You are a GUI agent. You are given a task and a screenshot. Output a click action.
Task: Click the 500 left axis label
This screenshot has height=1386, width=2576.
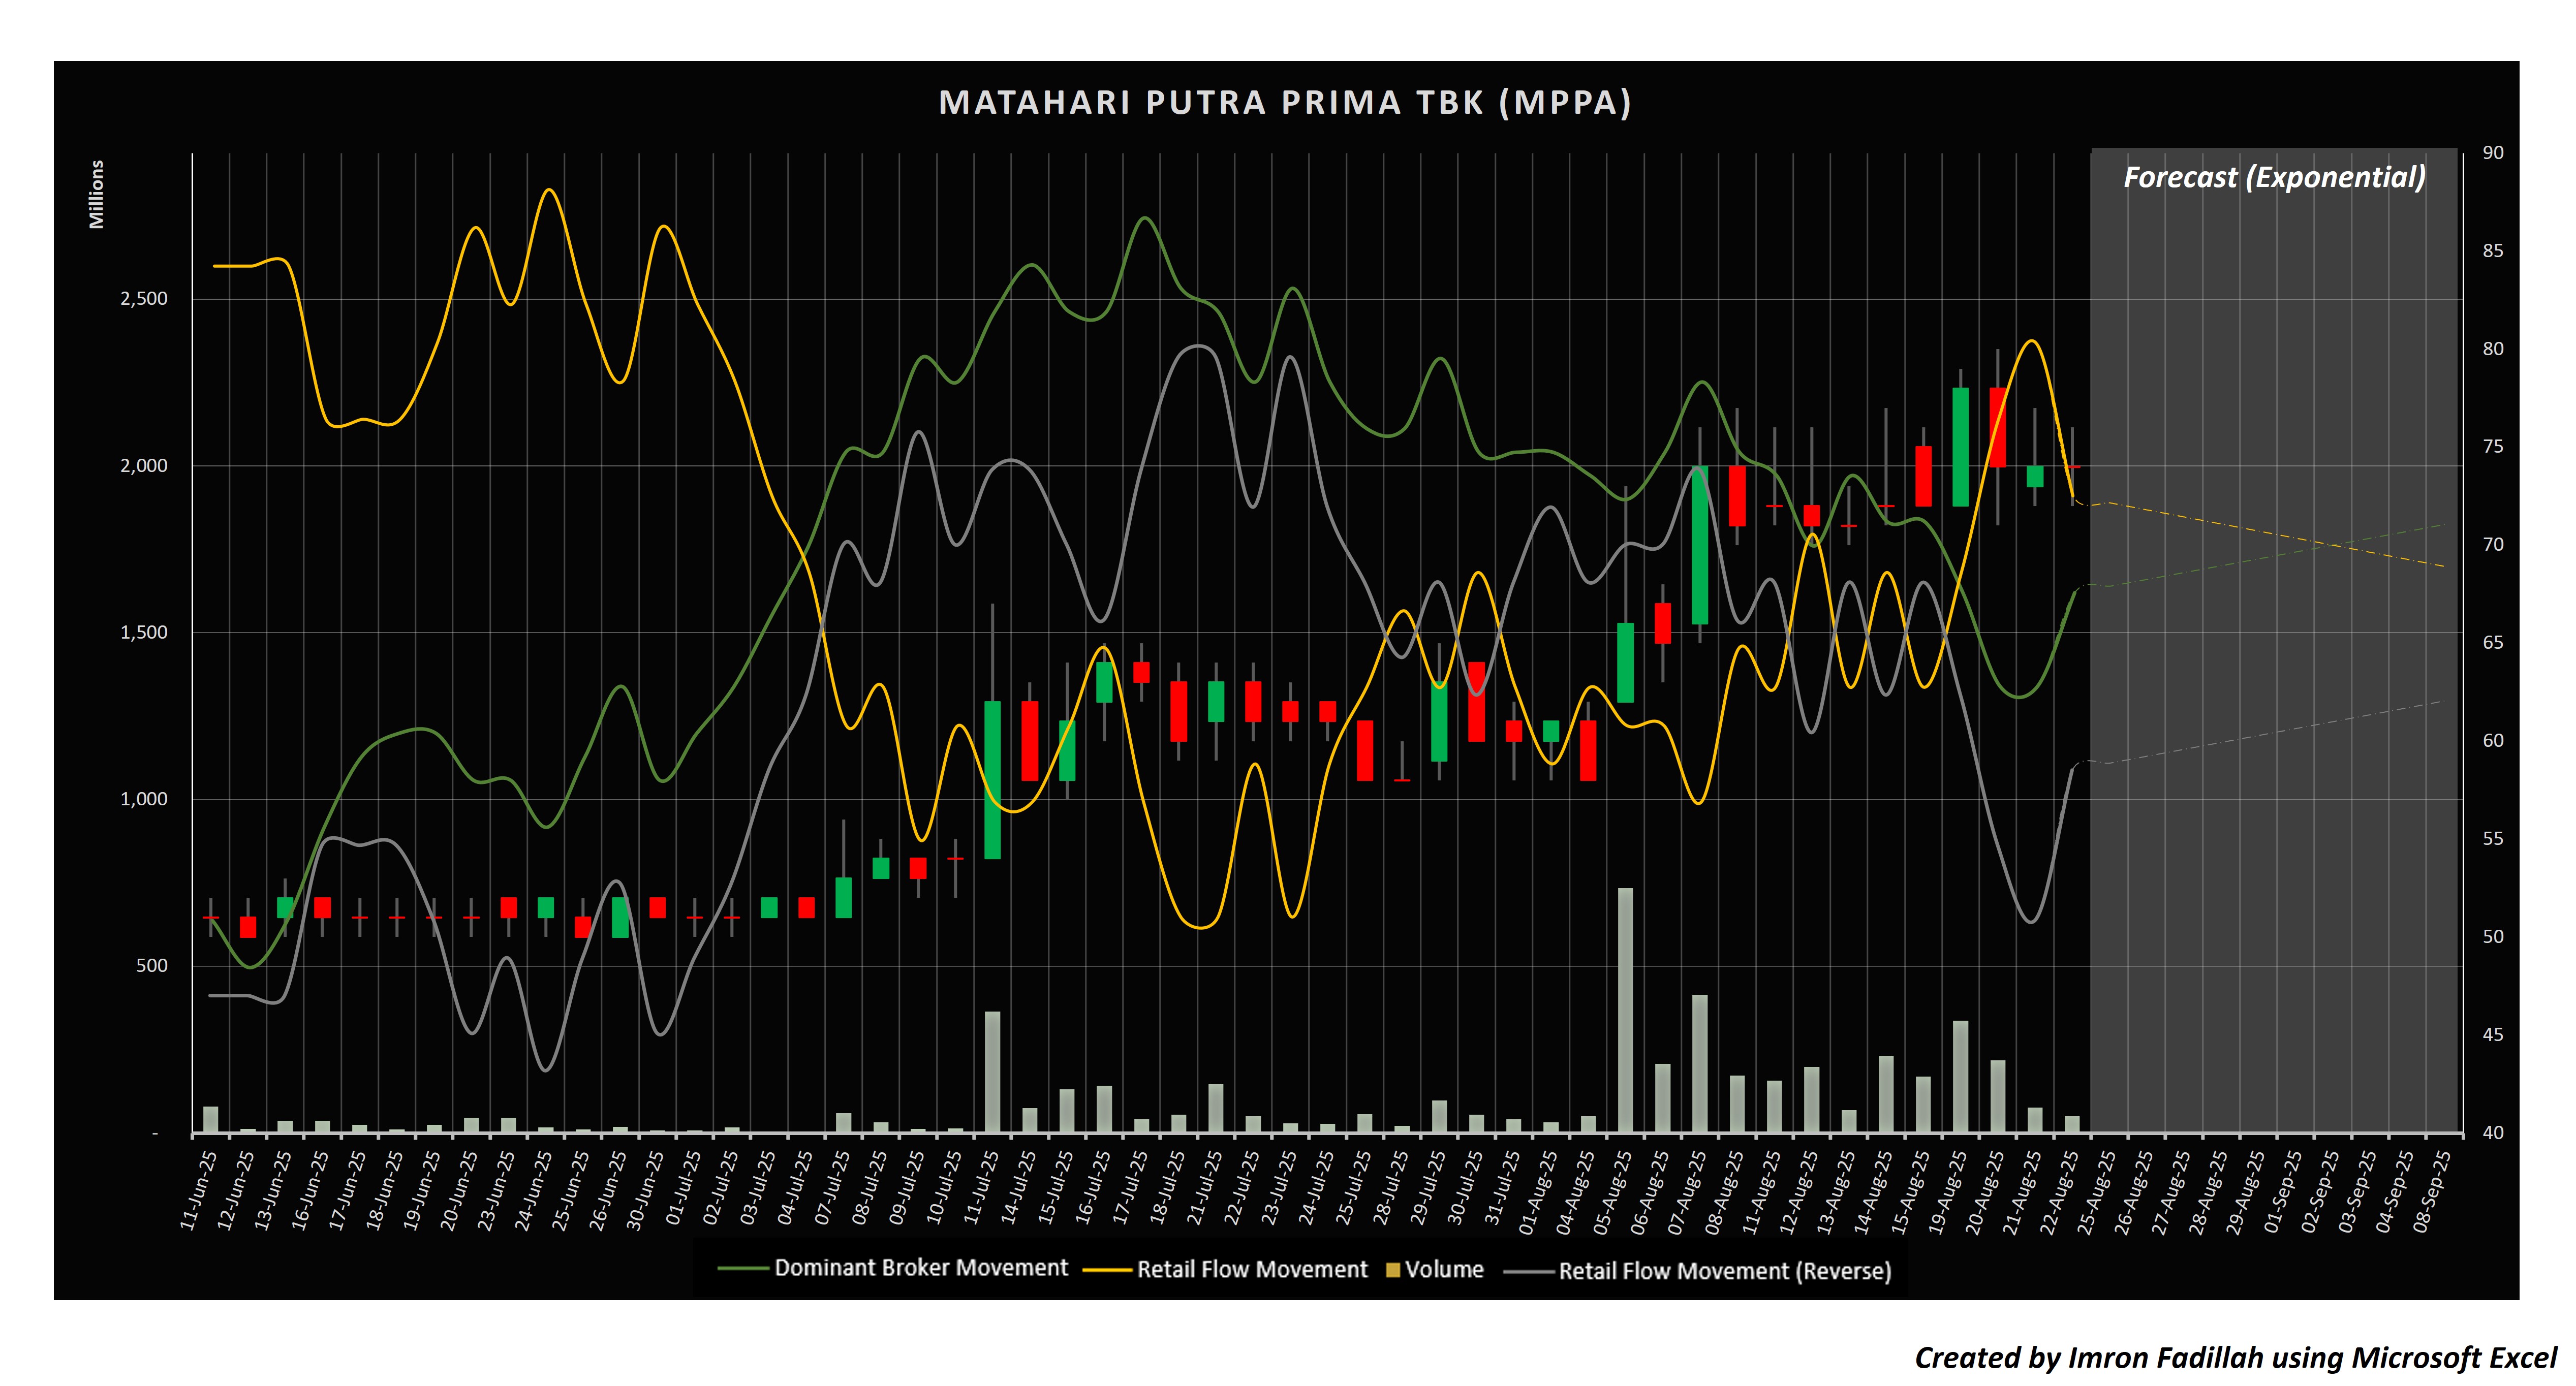point(152,965)
